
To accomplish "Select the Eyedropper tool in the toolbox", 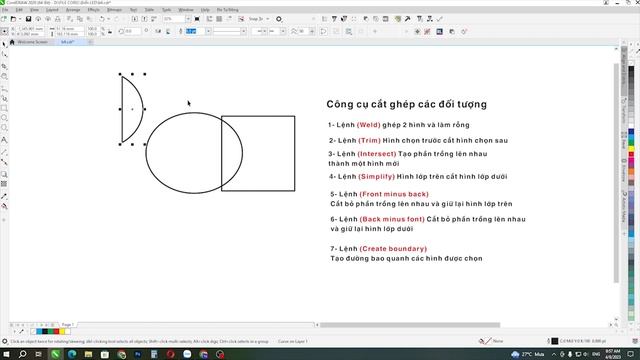I will coord(4,196).
